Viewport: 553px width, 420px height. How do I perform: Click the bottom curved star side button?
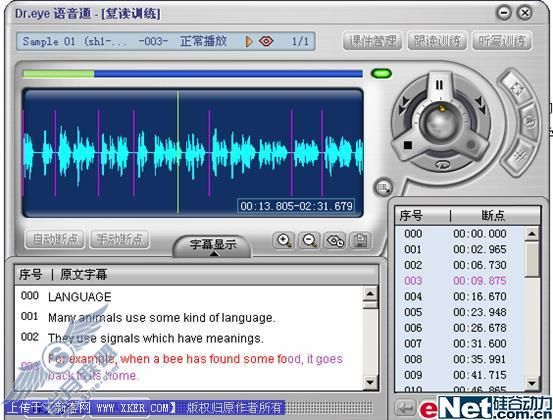click(x=519, y=155)
